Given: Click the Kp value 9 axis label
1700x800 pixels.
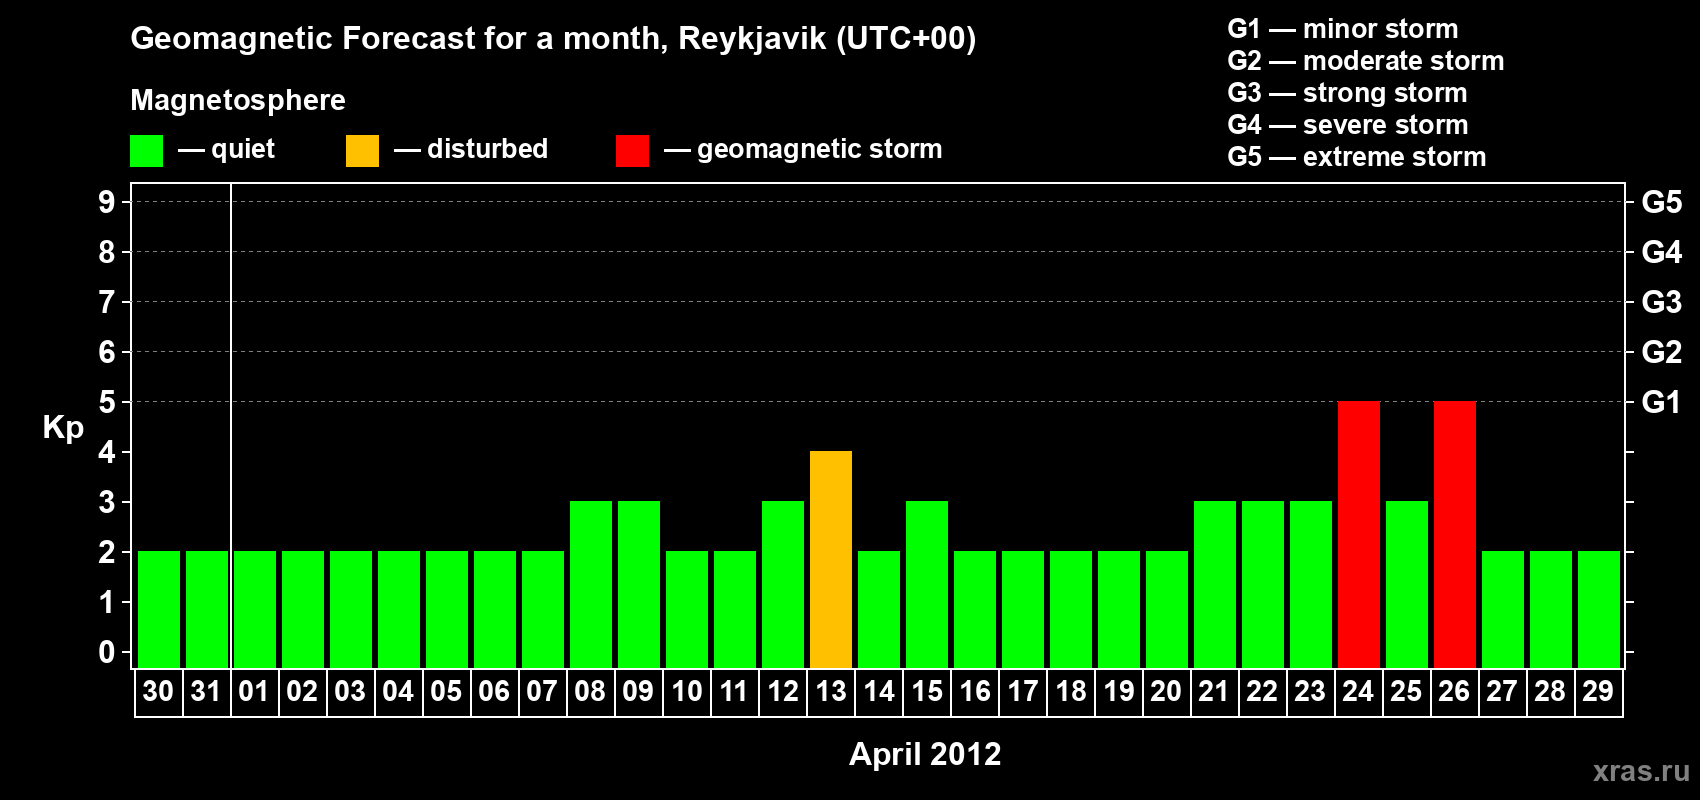Looking at the screenshot, I should (x=107, y=202).
